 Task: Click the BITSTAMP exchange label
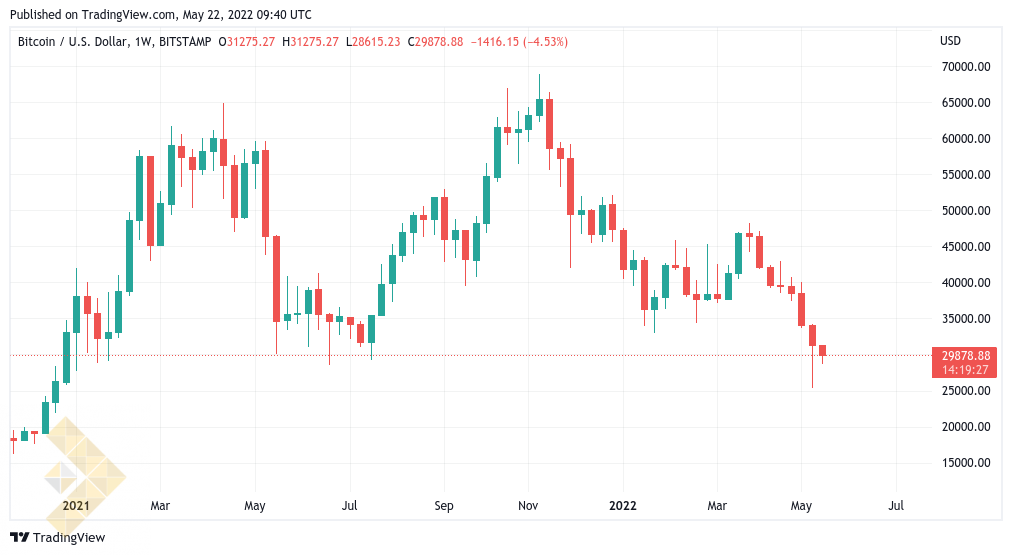pos(185,42)
